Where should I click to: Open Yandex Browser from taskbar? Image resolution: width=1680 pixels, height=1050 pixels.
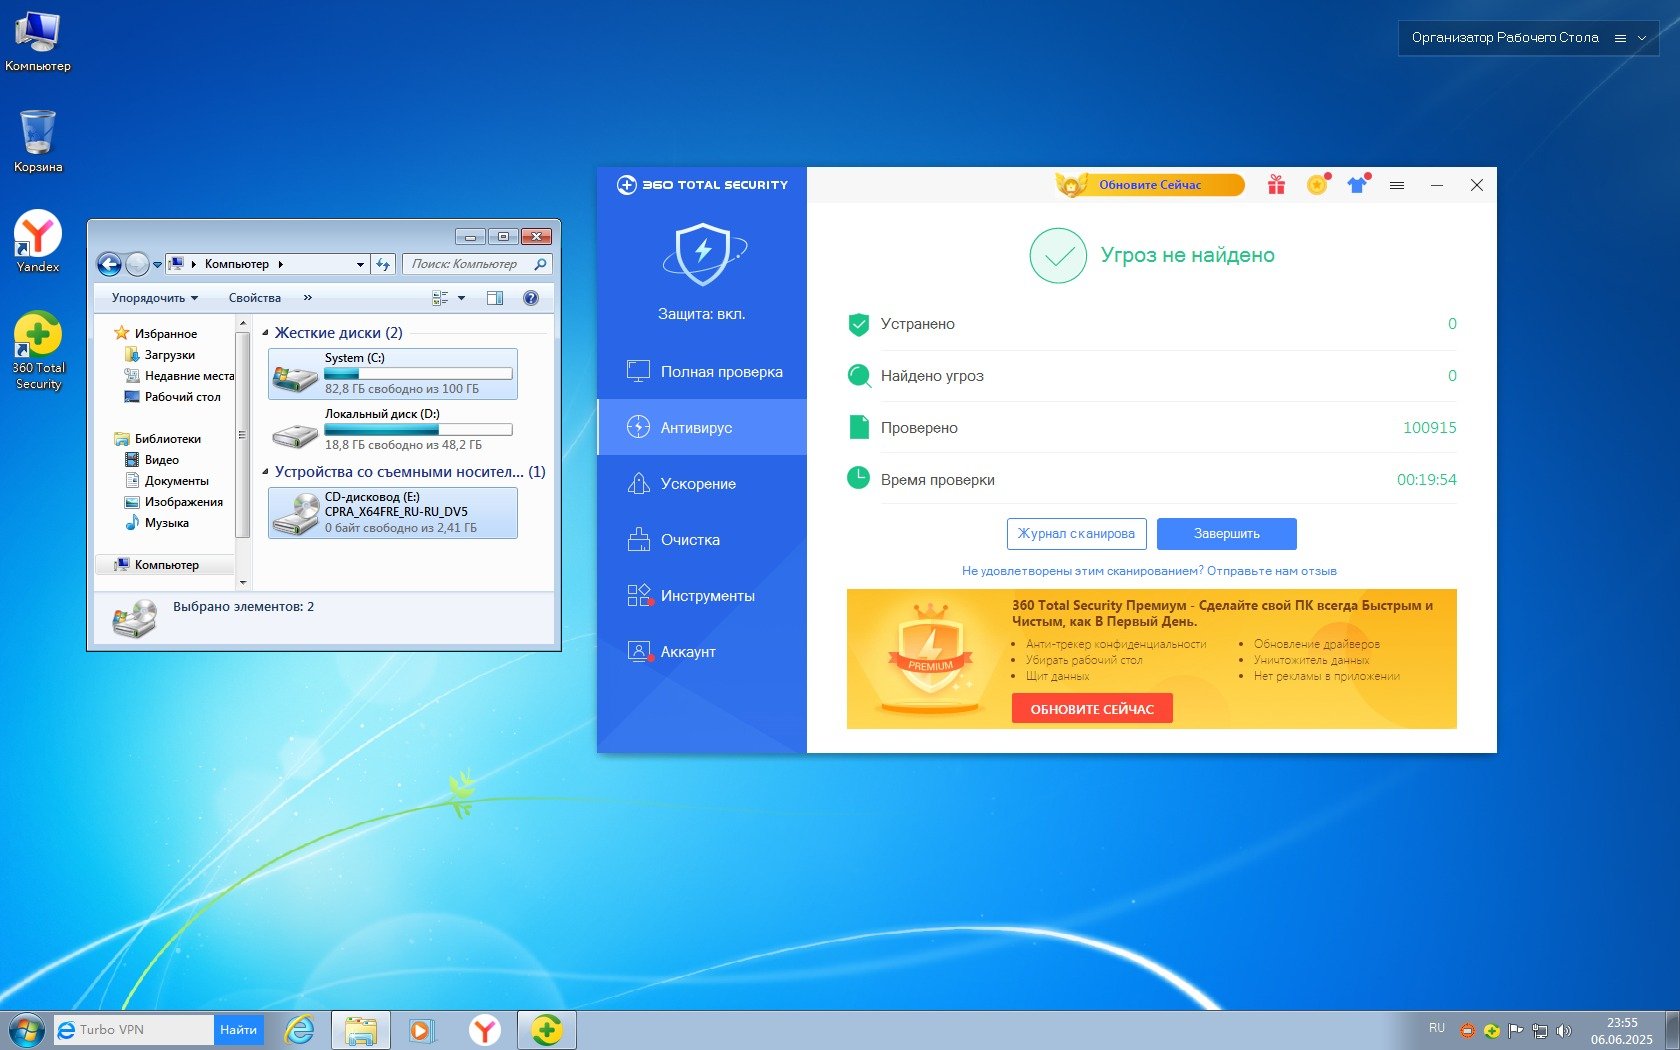coord(485,1030)
